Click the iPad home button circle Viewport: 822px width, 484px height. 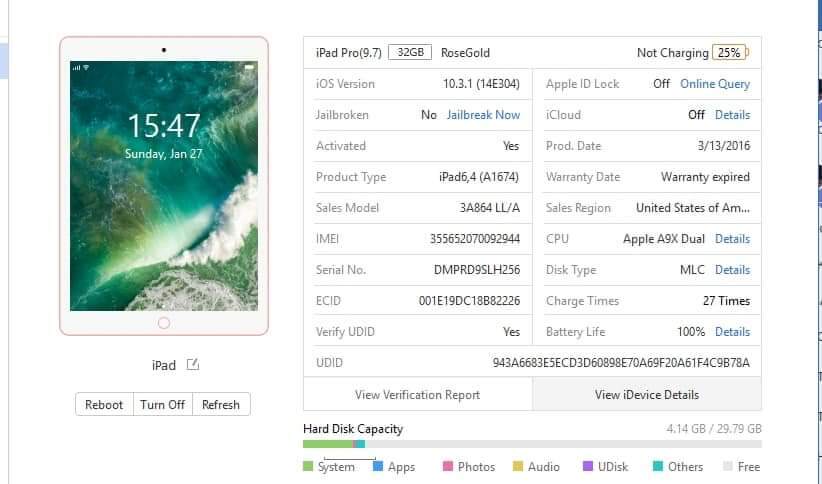(164, 323)
